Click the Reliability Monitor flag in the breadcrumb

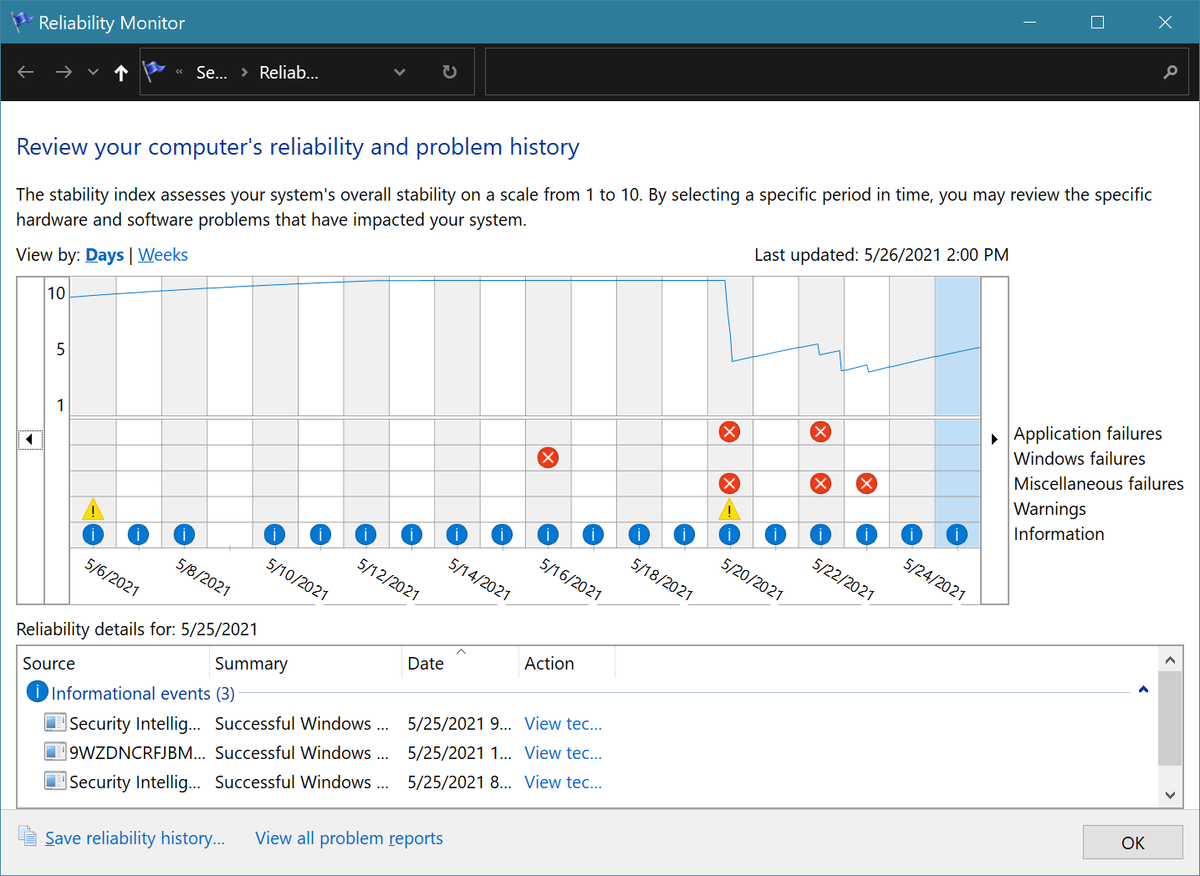154,71
